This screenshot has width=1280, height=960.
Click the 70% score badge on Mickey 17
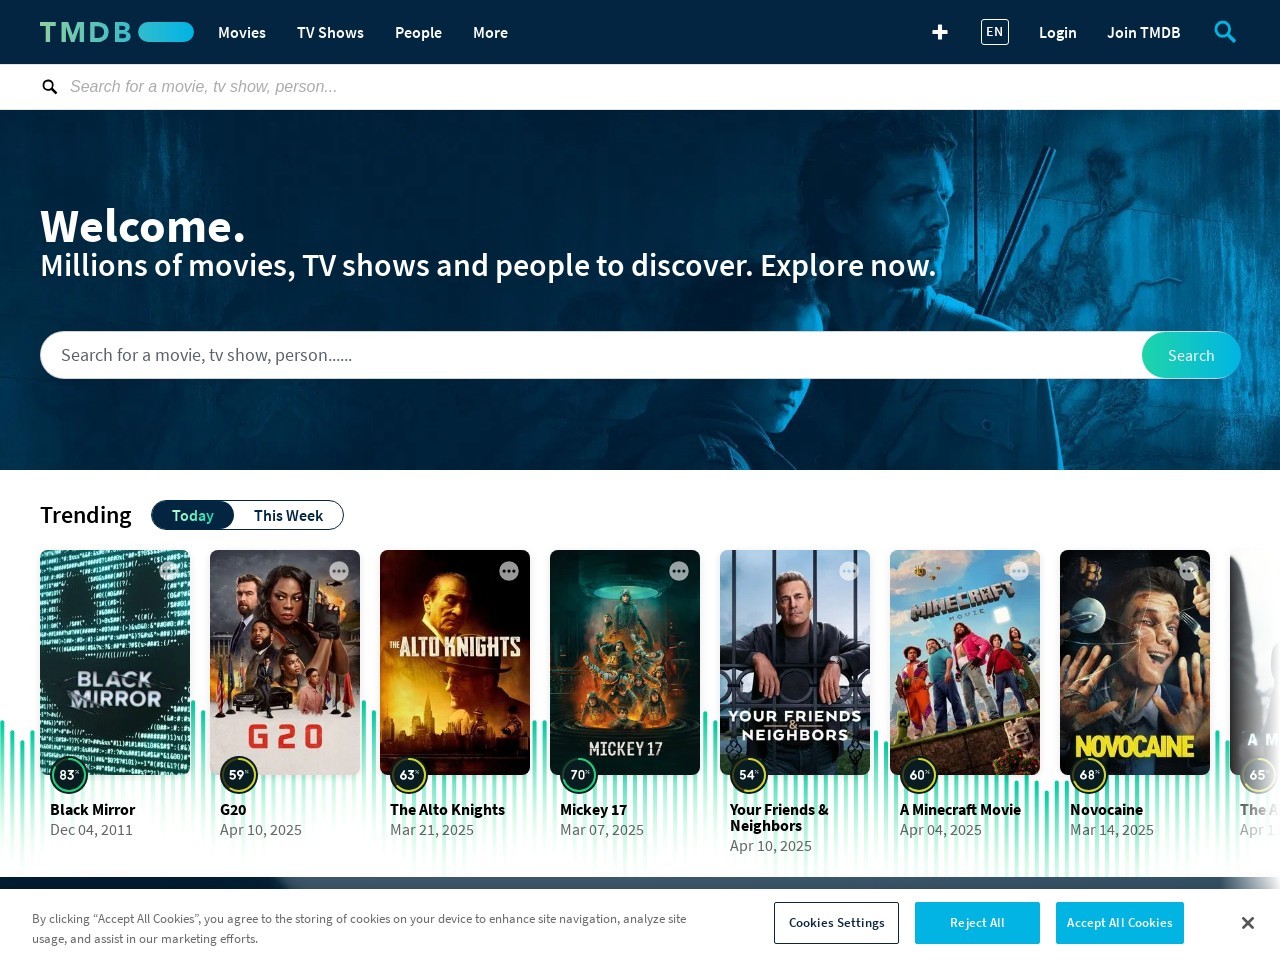pyautogui.click(x=579, y=775)
